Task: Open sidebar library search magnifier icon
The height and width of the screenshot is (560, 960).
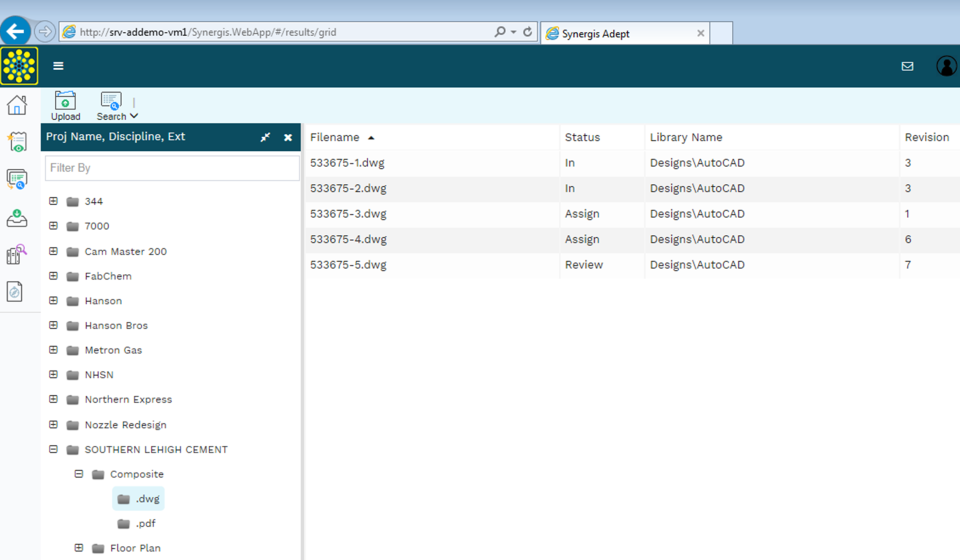Action: [17, 254]
